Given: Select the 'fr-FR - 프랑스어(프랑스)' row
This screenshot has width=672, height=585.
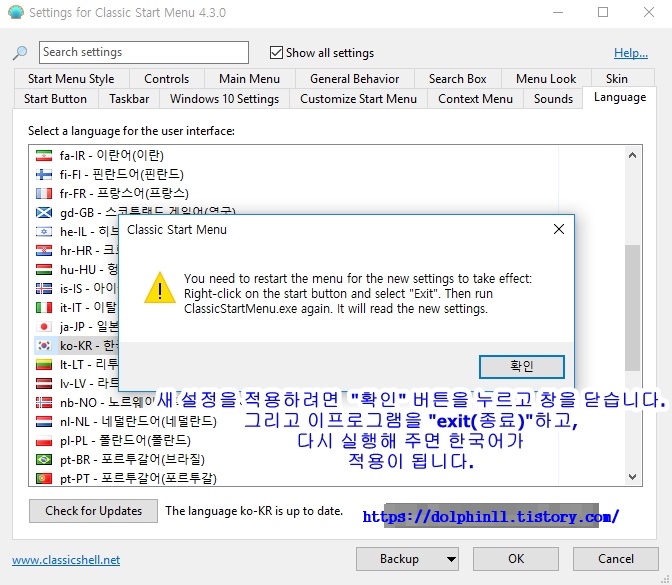Looking at the screenshot, I should coord(297,194).
